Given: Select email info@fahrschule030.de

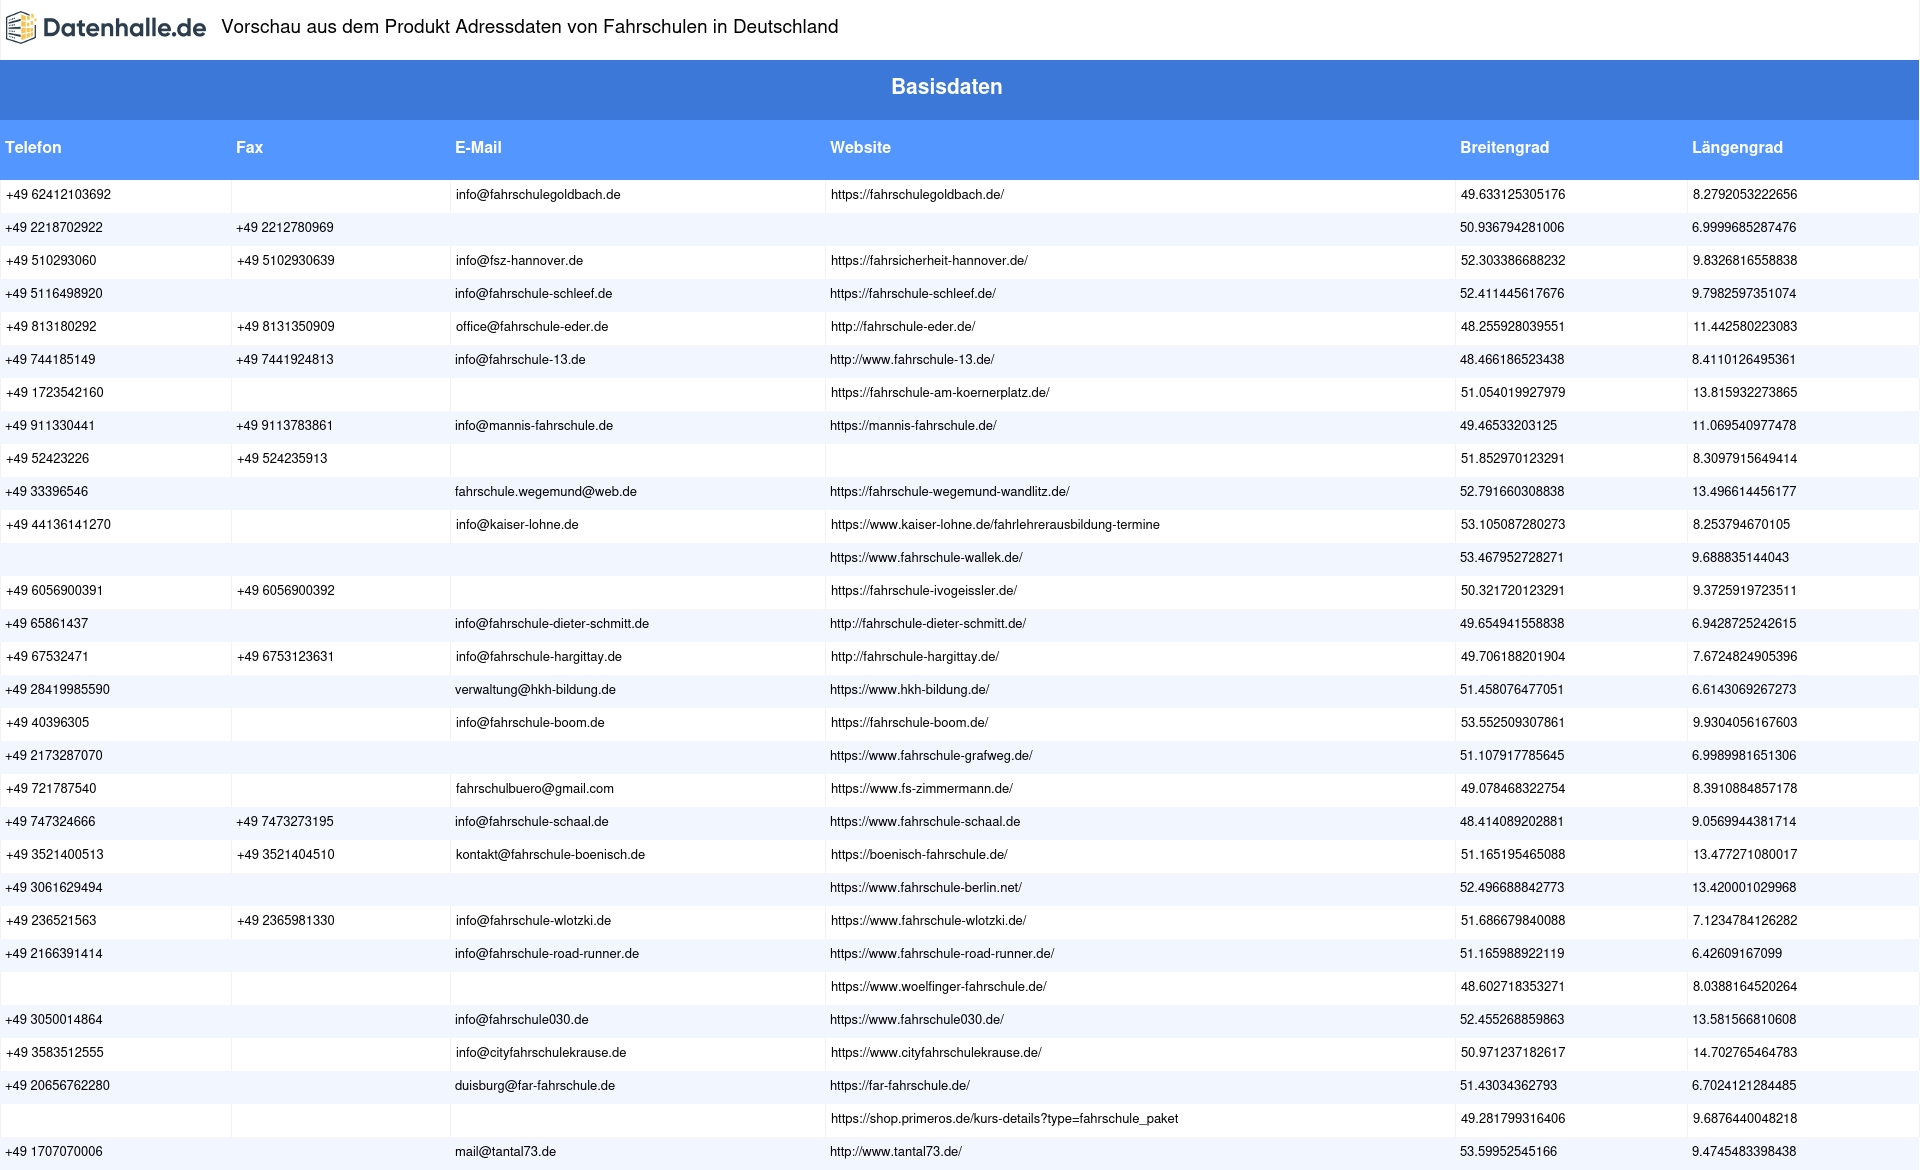Looking at the screenshot, I should tap(522, 1020).
